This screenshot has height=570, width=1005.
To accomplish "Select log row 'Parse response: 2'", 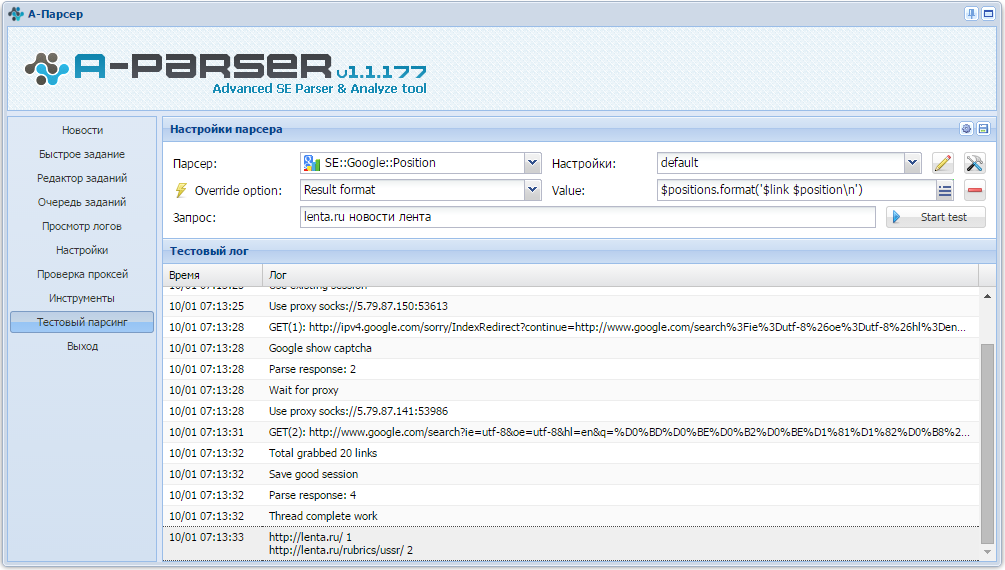I will [x=570, y=369].
